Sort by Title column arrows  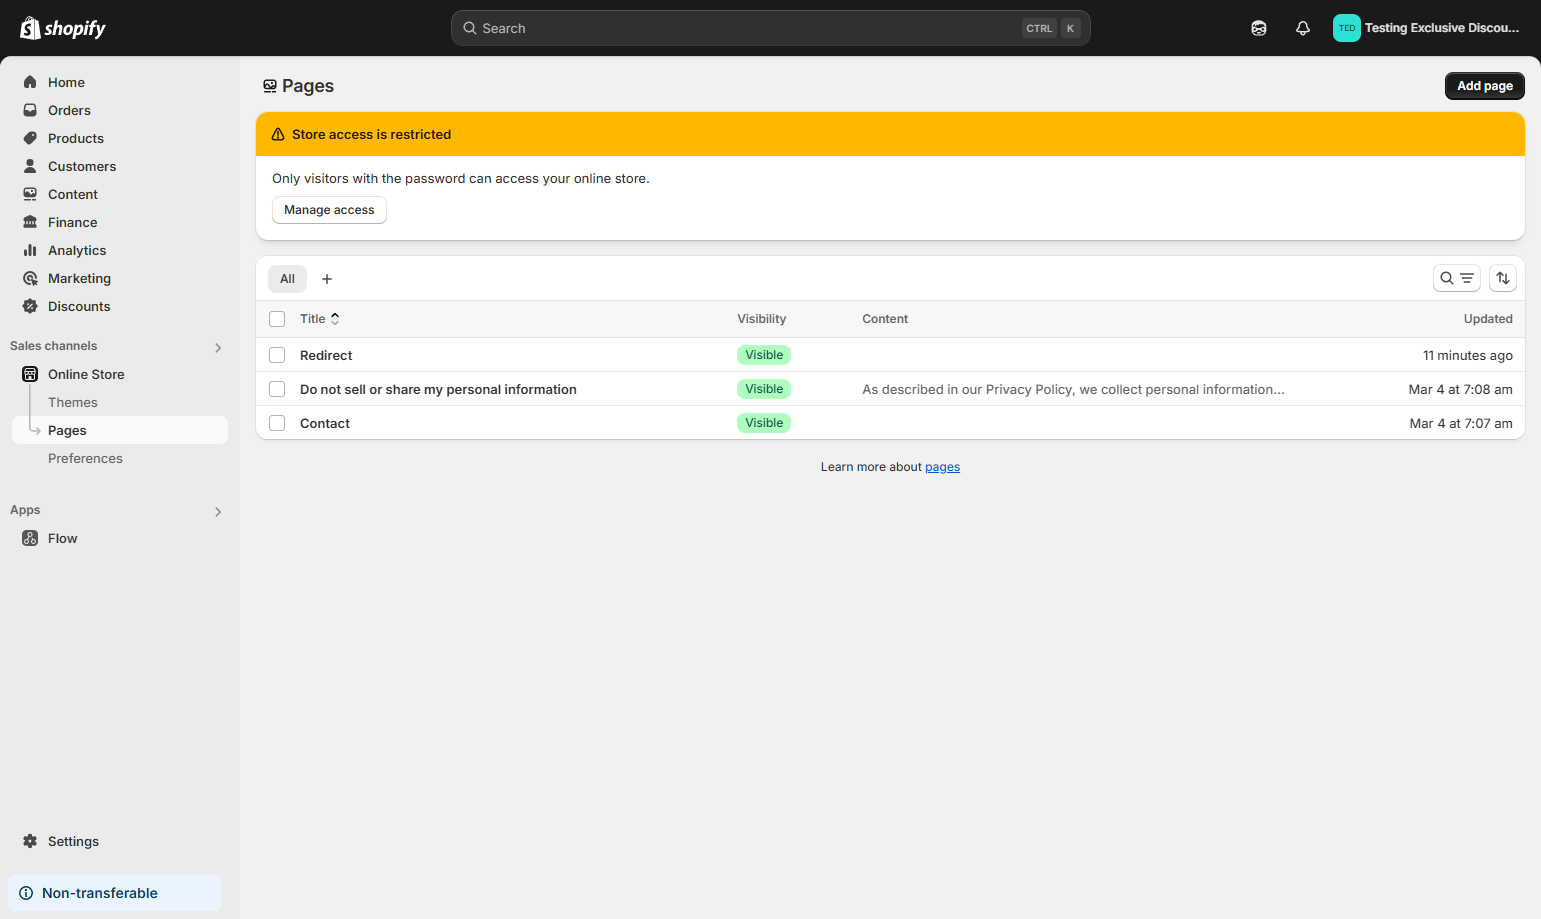click(335, 319)
